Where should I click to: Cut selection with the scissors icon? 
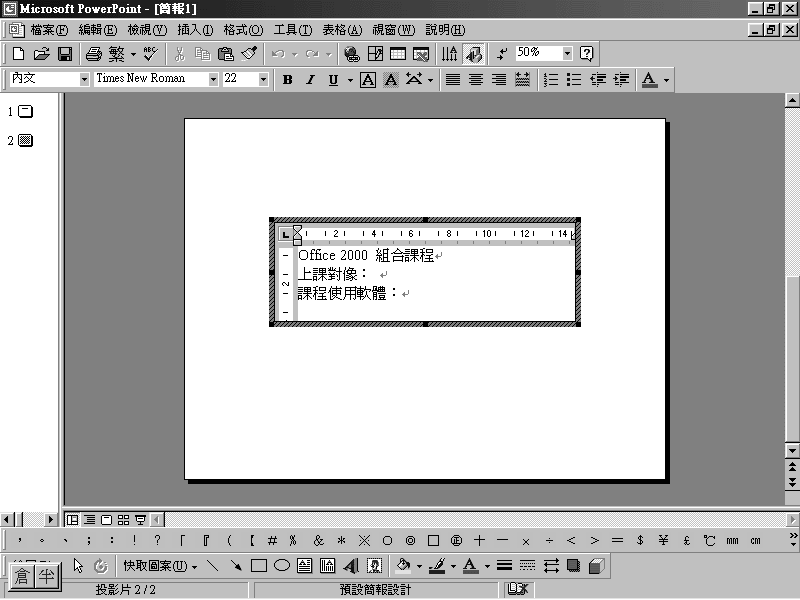[x=180, y=54]
